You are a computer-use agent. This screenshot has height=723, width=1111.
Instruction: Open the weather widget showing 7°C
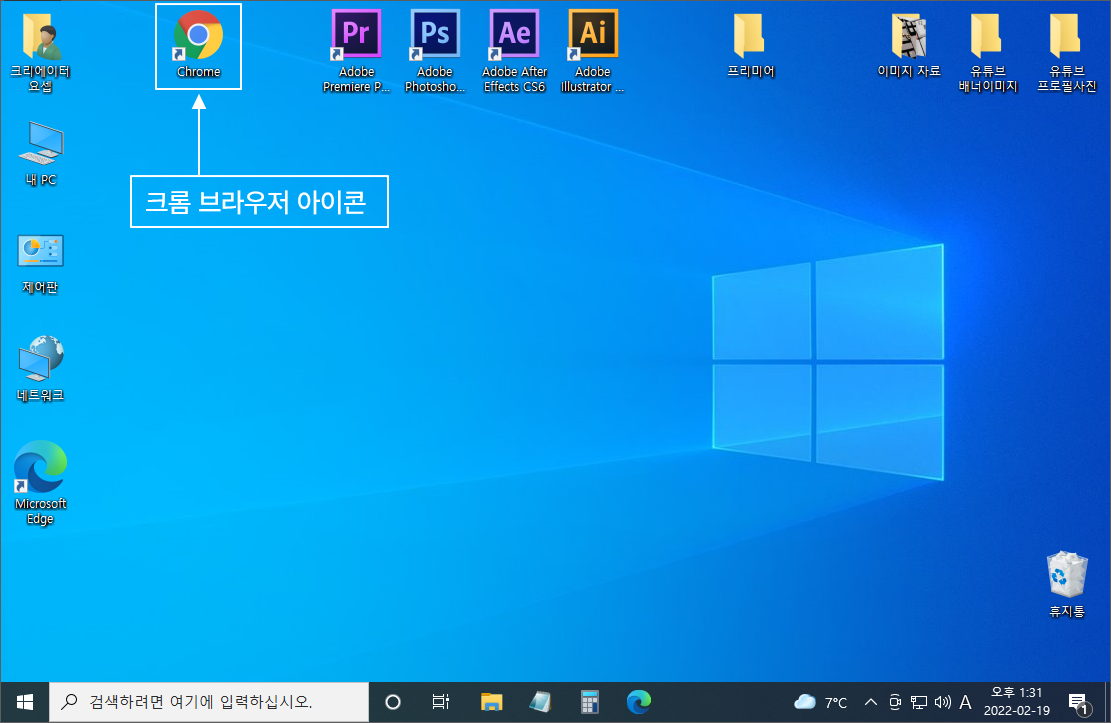(x=820, y=702)
